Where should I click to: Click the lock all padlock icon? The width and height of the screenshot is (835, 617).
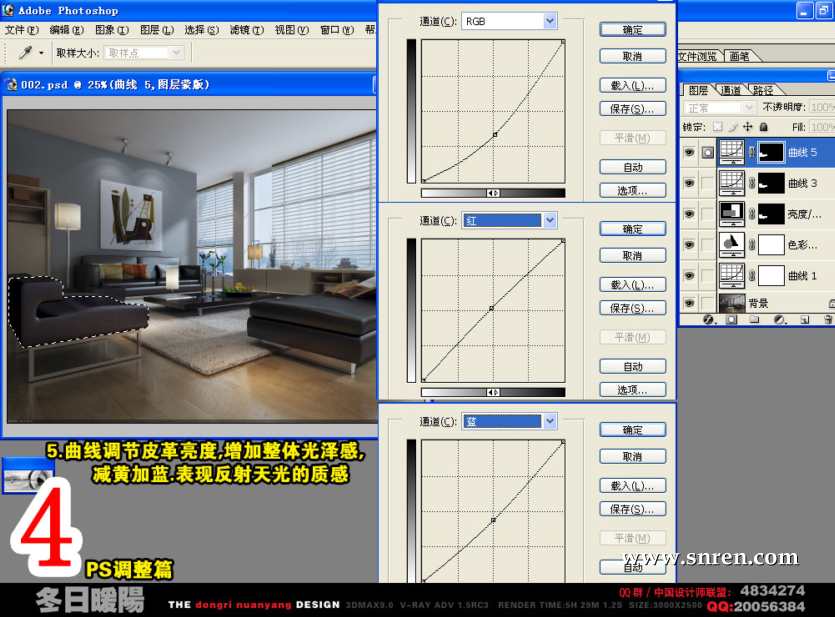tap(763, 127)
